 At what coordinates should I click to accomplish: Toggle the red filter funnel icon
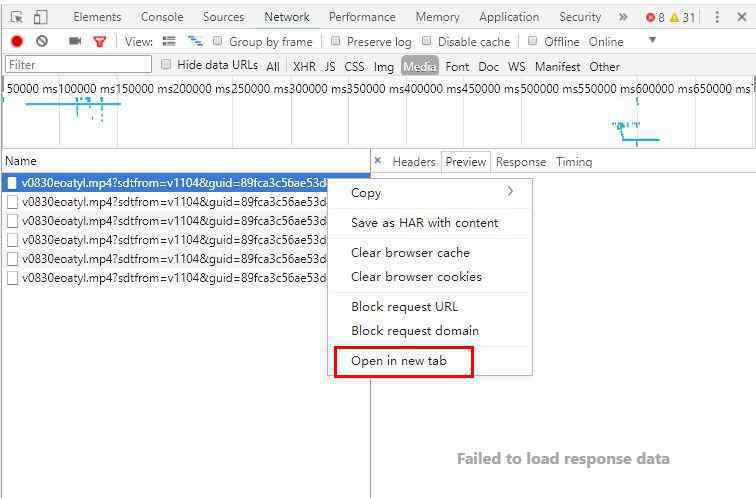tap(99, 41)
